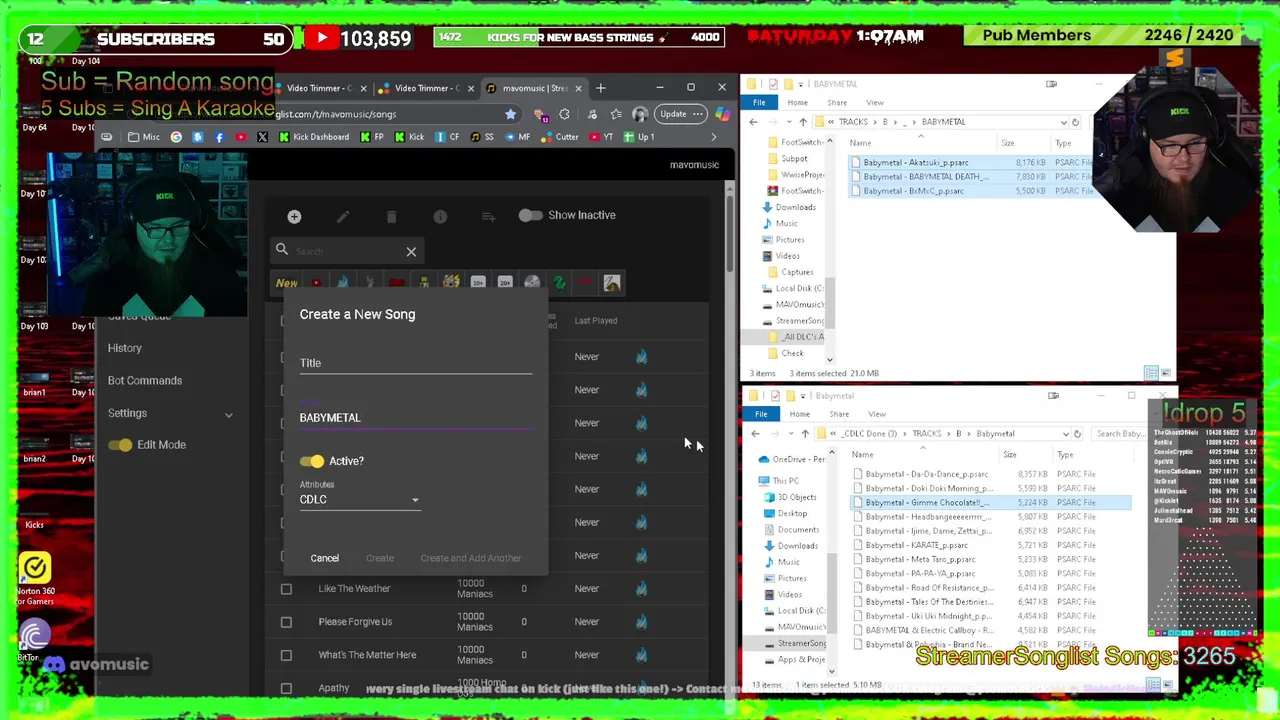This screenshot has width=1280, height=720.
Task: Open new browser tab with plus button
Action: pos(601,88)
